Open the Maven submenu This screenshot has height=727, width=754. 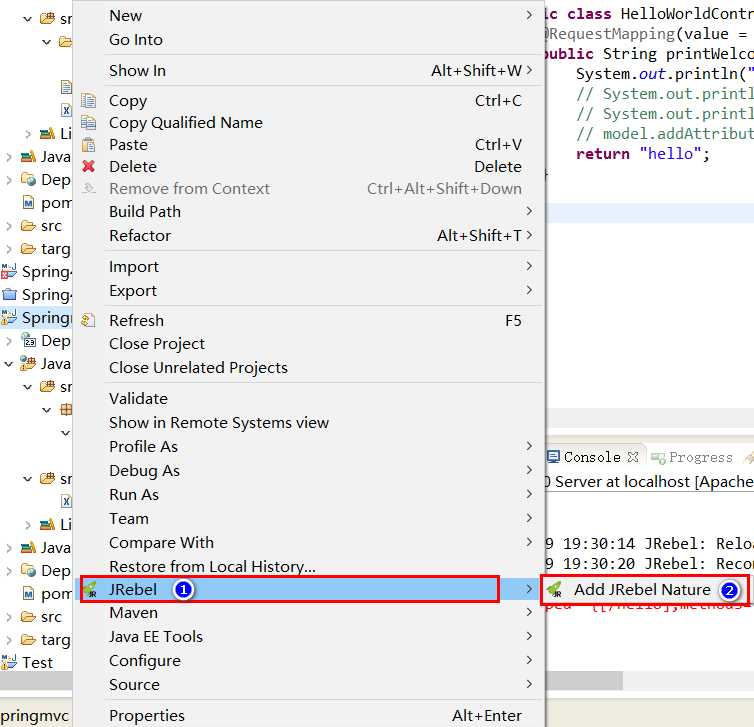coord(310,613)
